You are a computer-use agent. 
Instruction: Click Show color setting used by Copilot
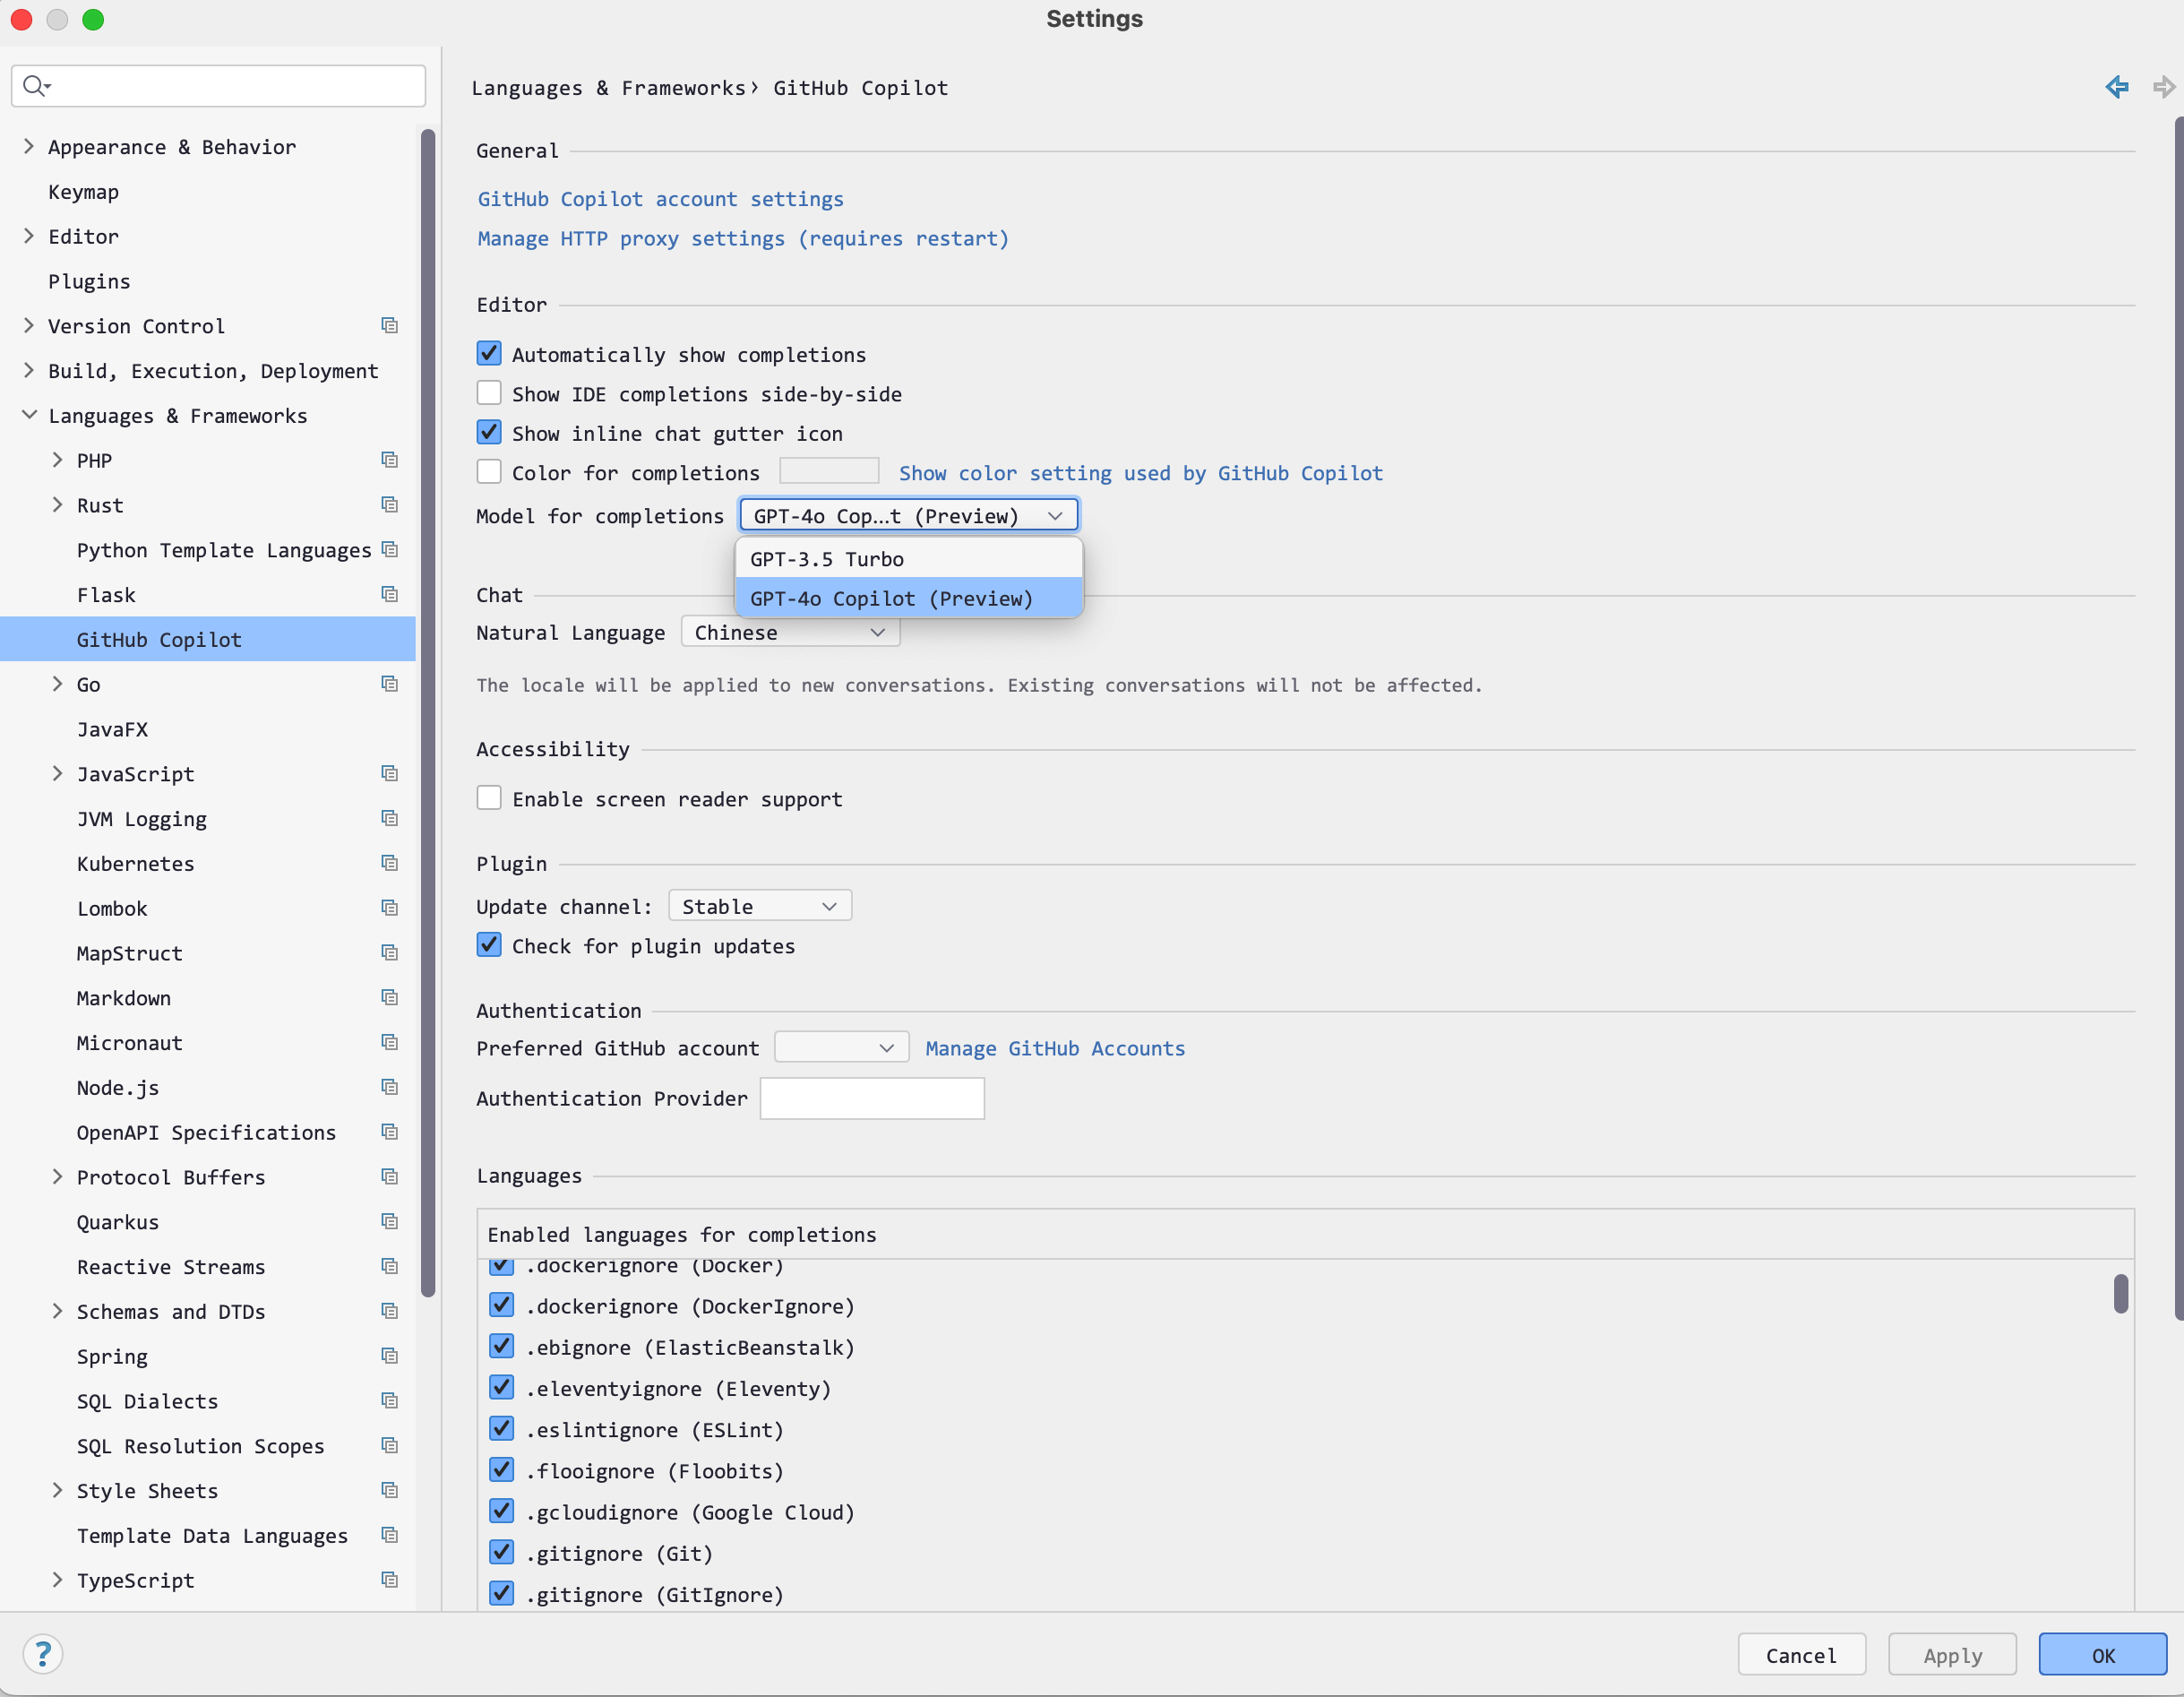pos(1141,473)
